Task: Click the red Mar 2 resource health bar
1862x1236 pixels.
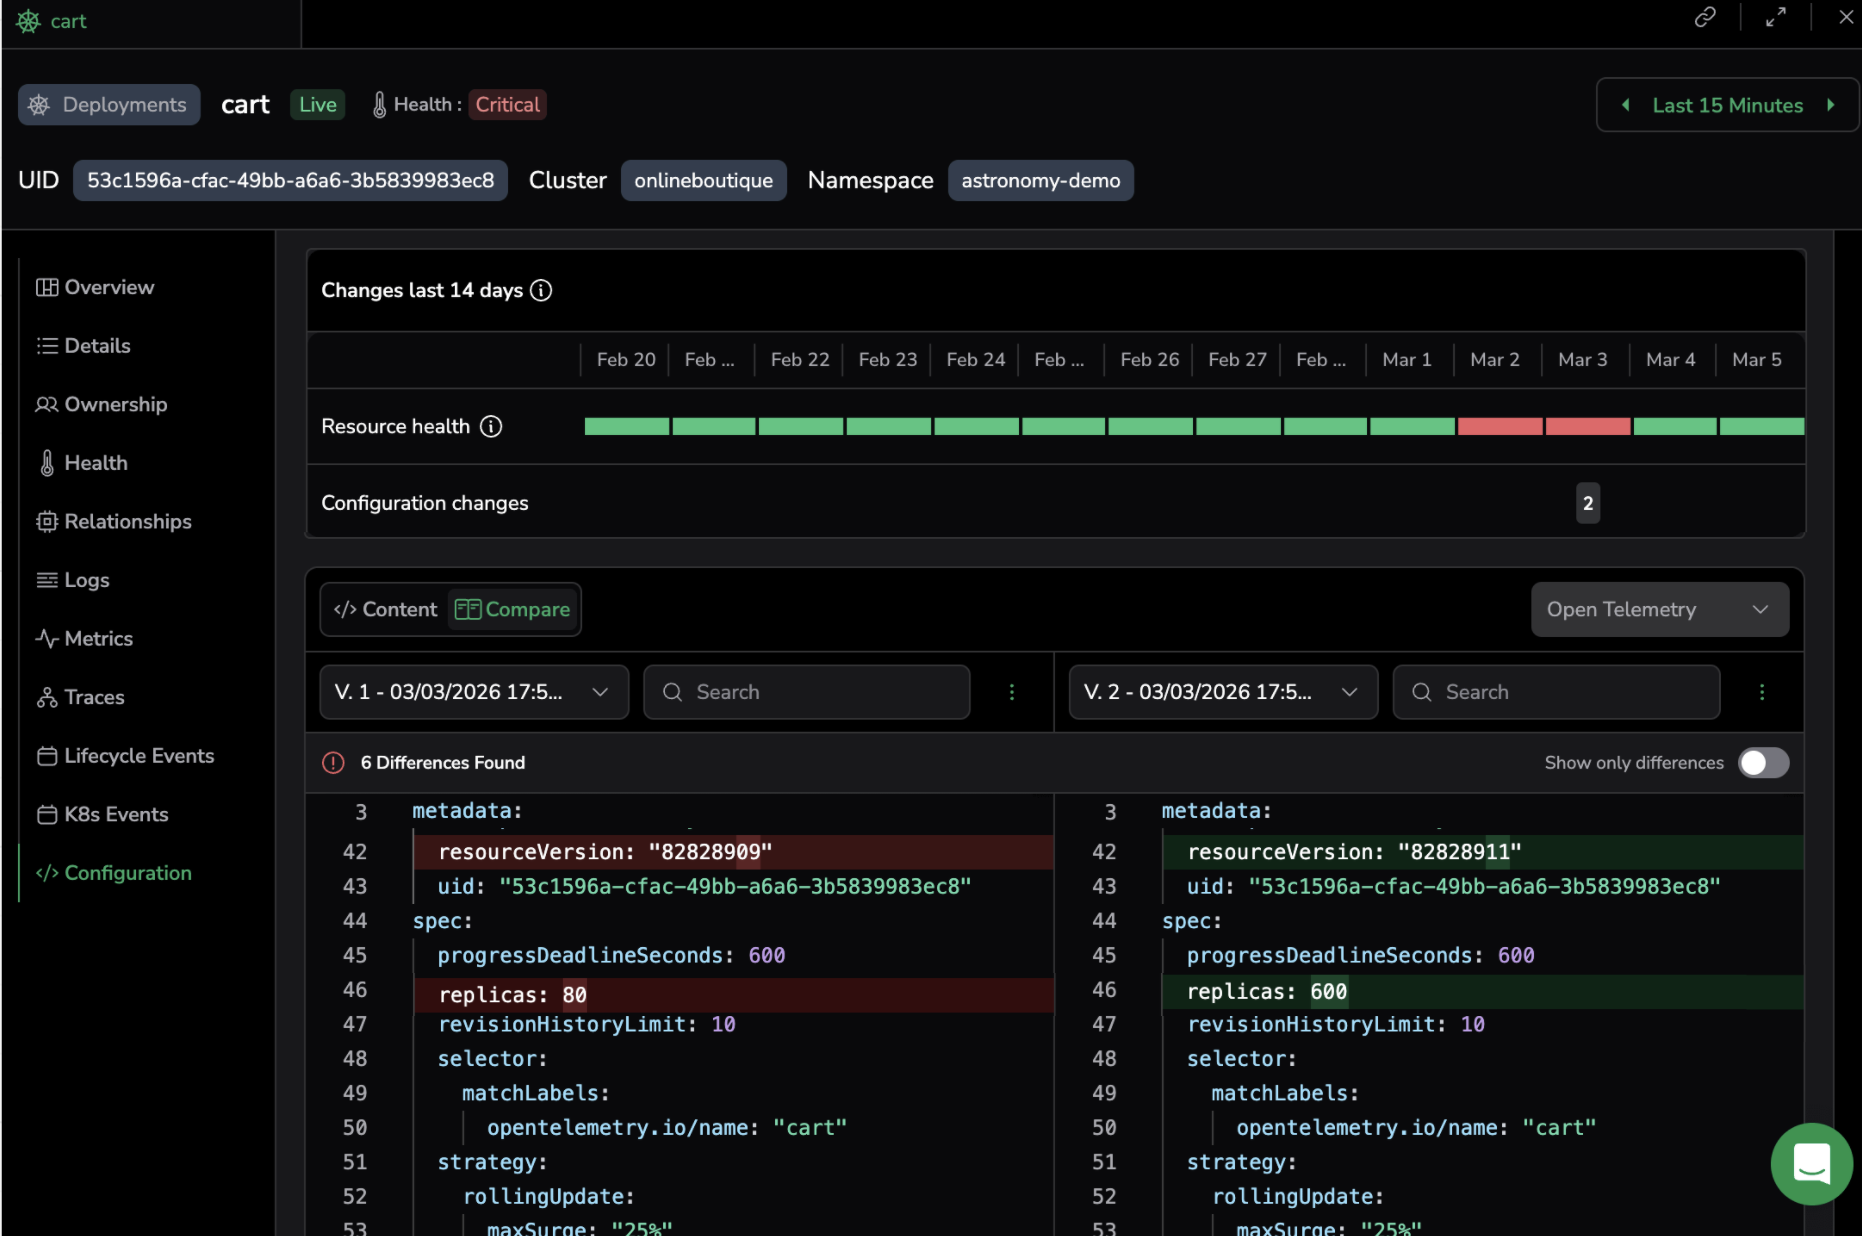Action: 1499,427
